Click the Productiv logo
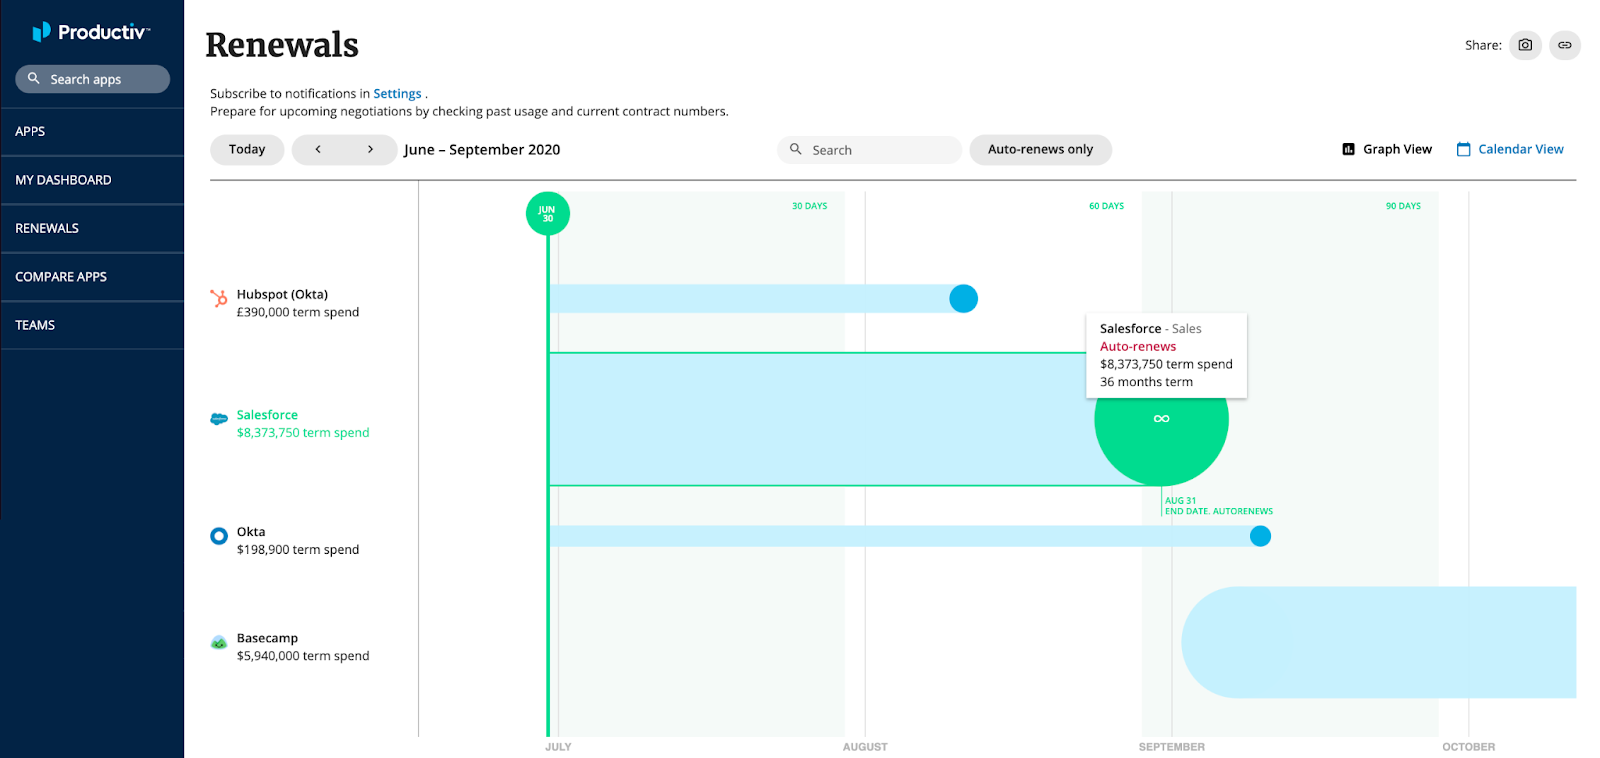Image resolution: width=1600 pixels, height=758 pixels. [91, 32]
